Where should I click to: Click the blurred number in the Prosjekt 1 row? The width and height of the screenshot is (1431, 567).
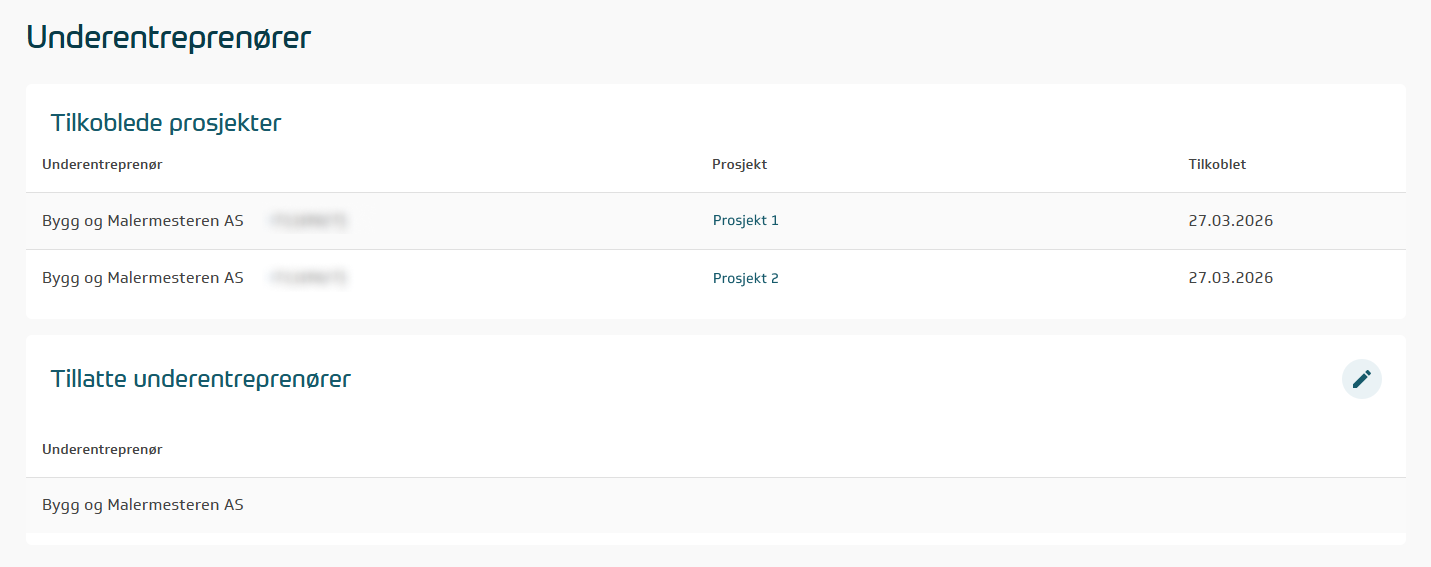point(308,221)
